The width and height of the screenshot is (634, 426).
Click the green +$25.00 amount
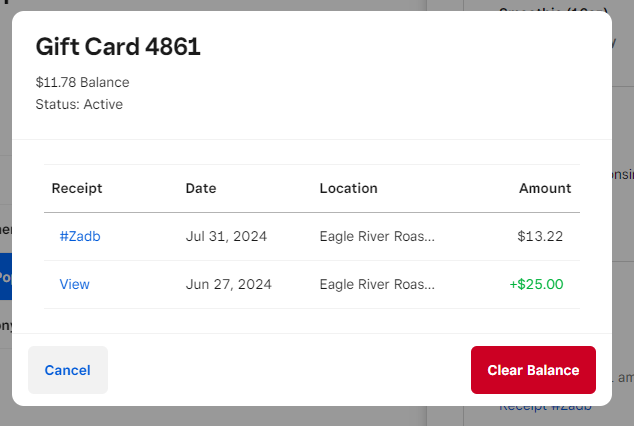(x=536, y=284)
